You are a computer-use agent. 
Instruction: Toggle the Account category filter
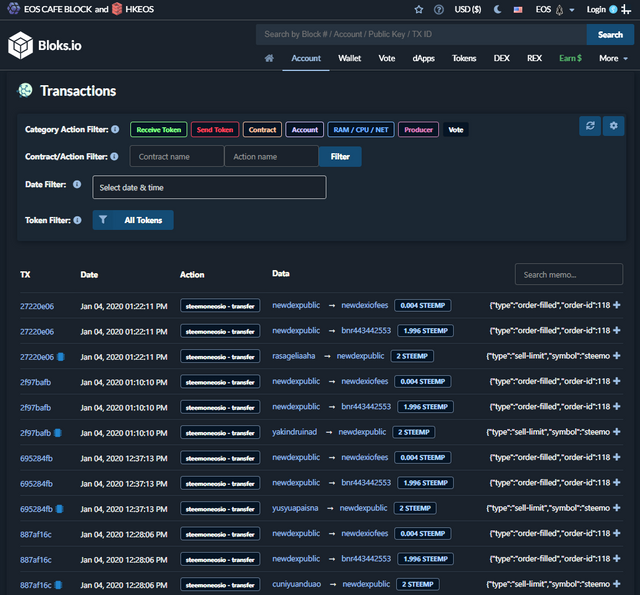[304, 130]
